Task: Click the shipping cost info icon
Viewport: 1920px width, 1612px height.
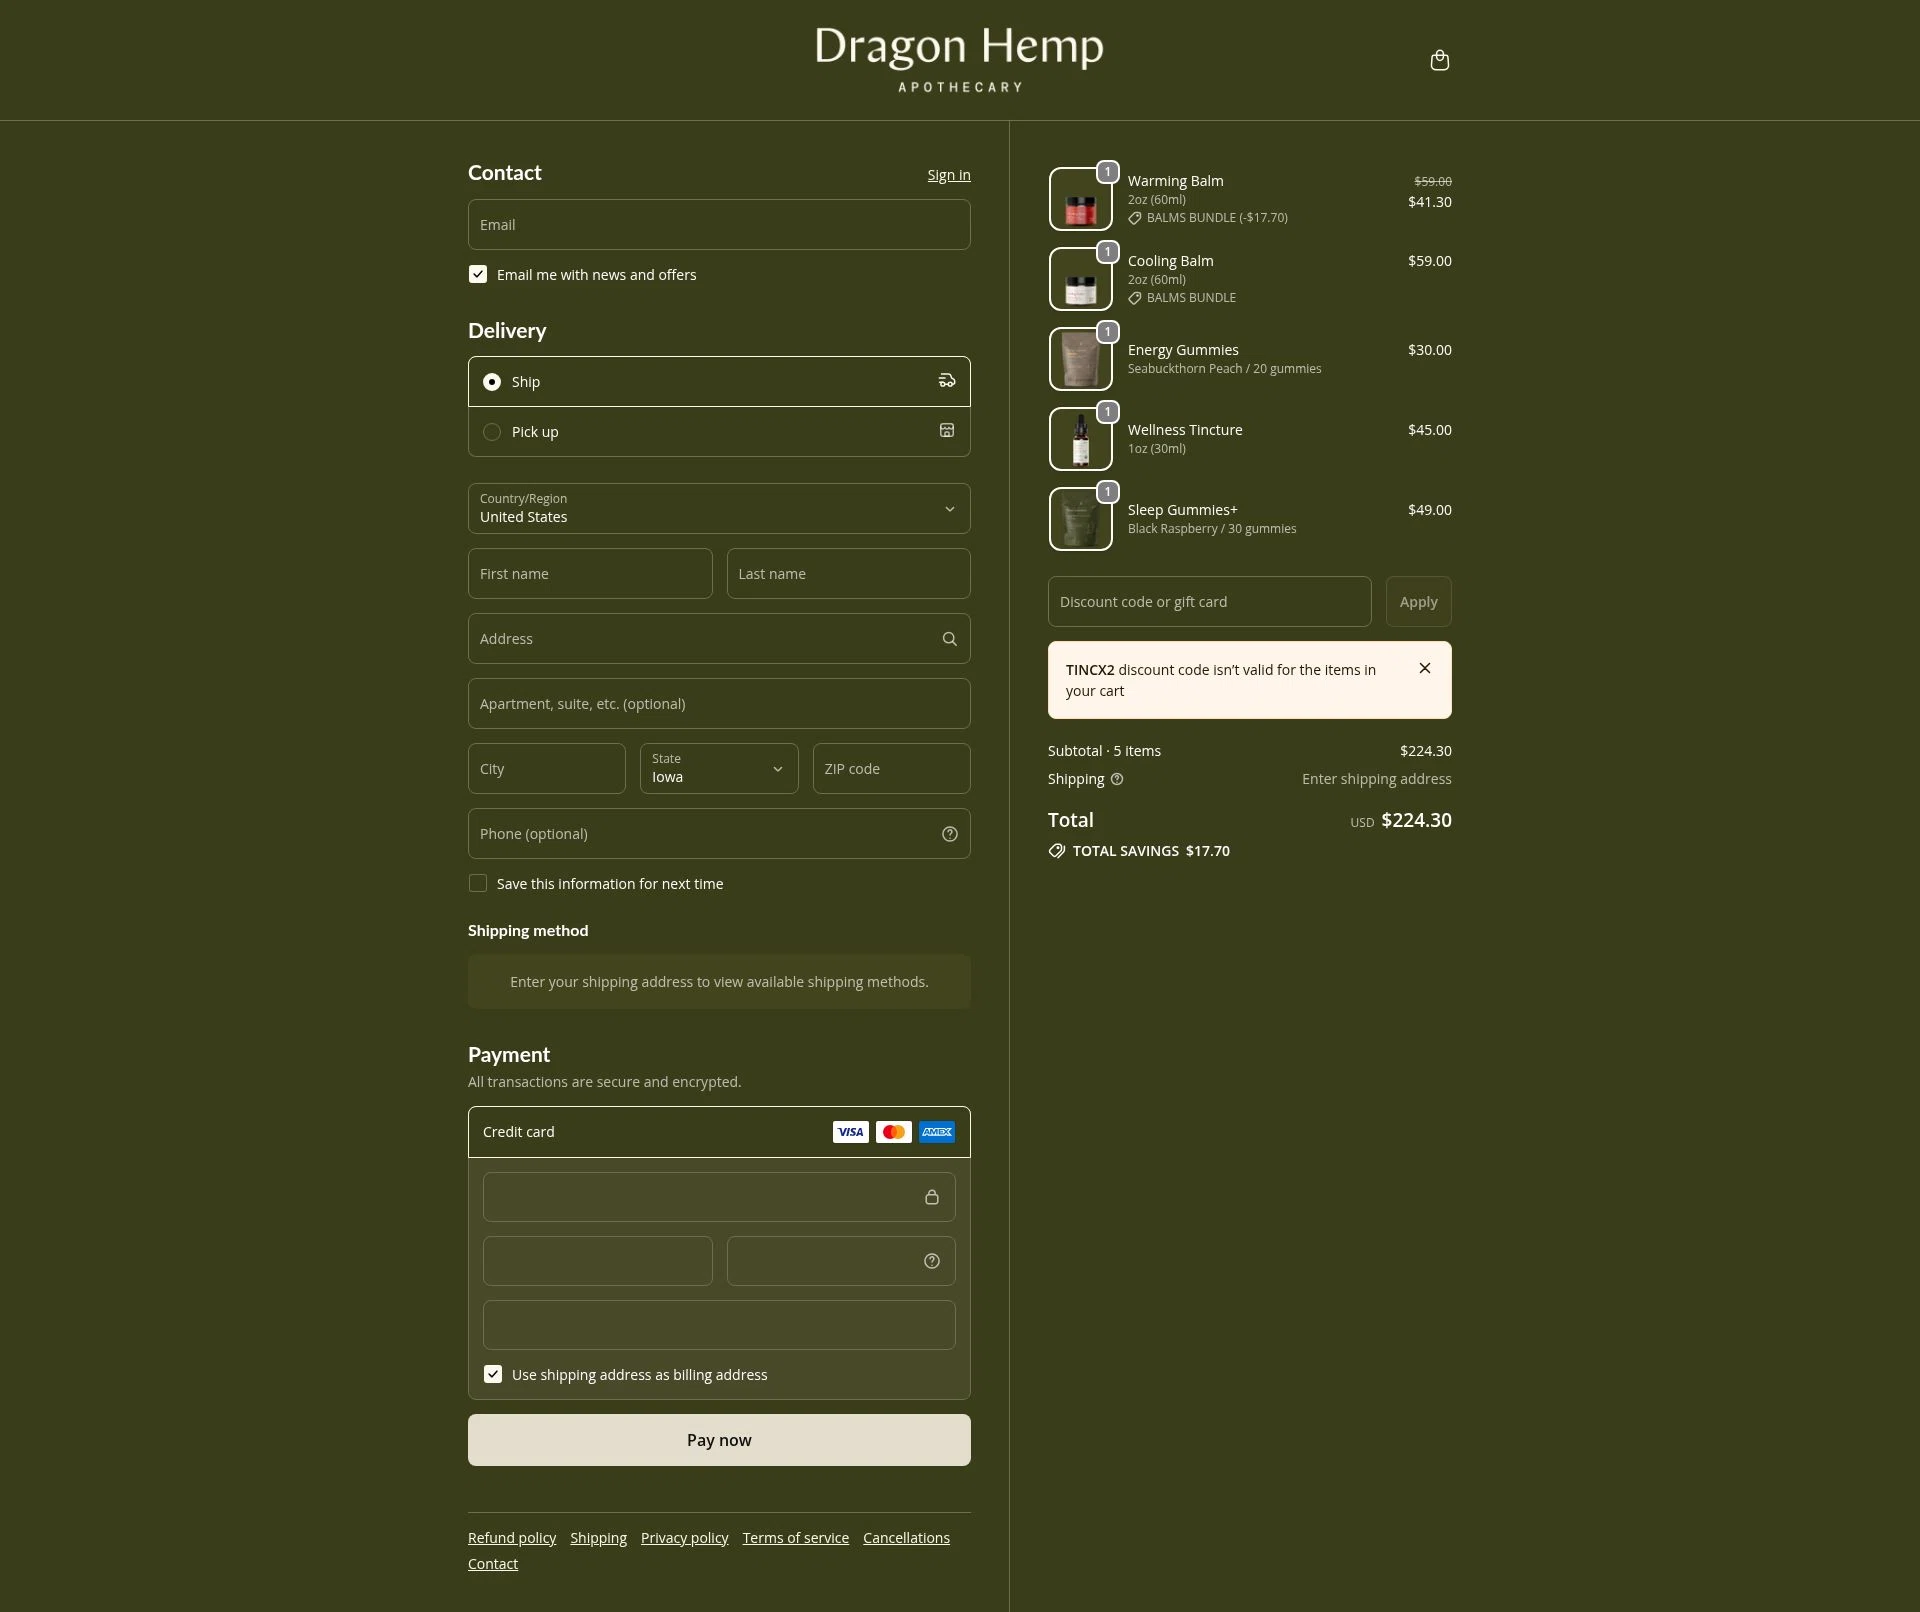Action: pyautogui.click(x=1116, y=779)
